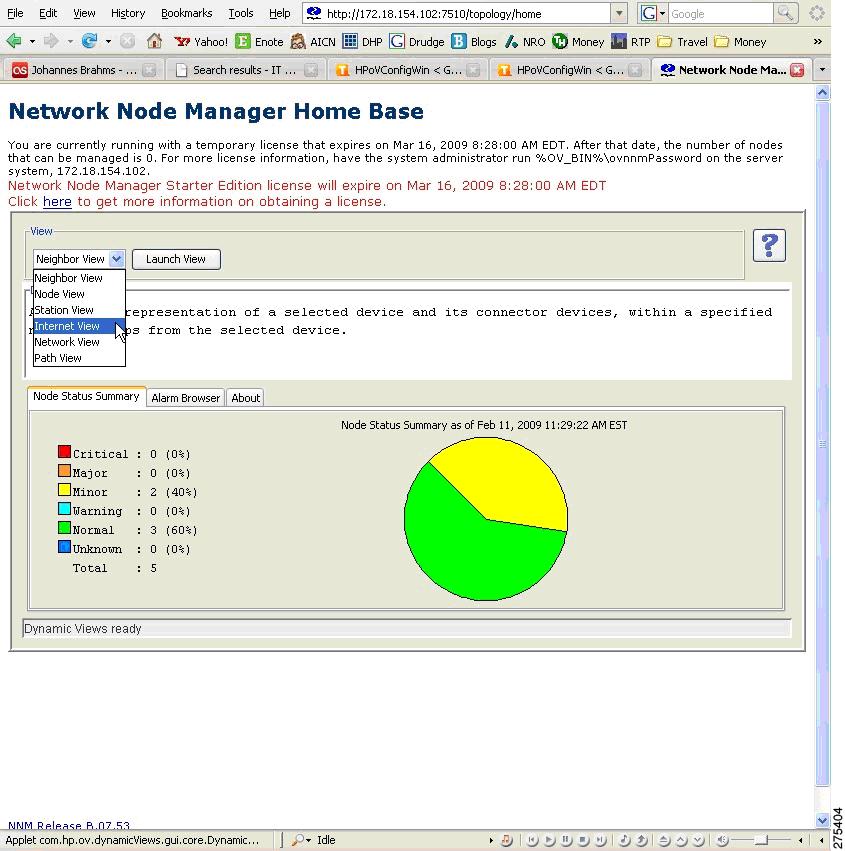The width and height of the screenshot is (845, 851).
Task: Click the browser Back arrow button
Action: 14,41
